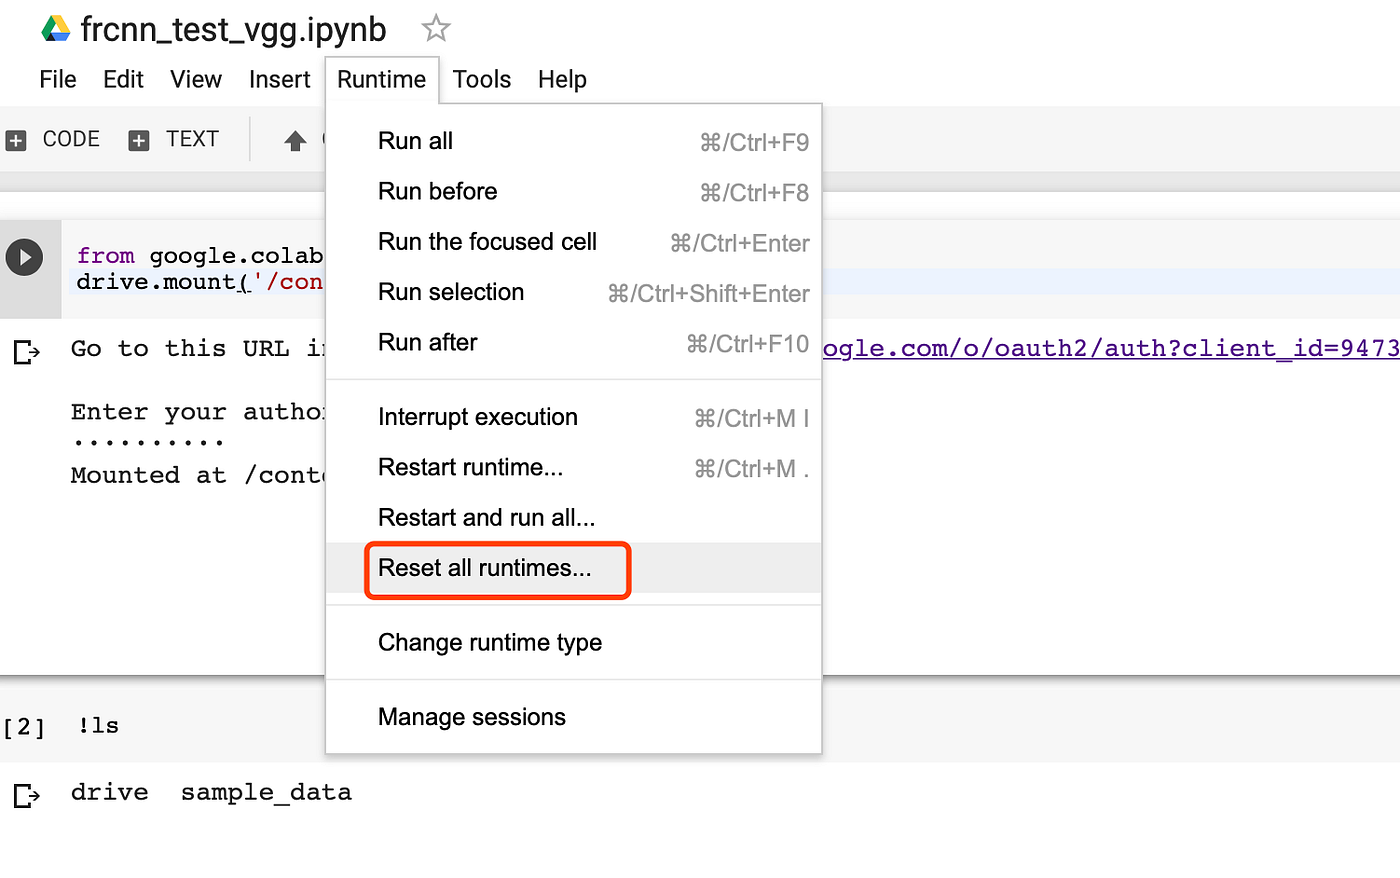Click inside the !ls code cell
This screenshot has height=878, width=1400.
click(400, 726)
